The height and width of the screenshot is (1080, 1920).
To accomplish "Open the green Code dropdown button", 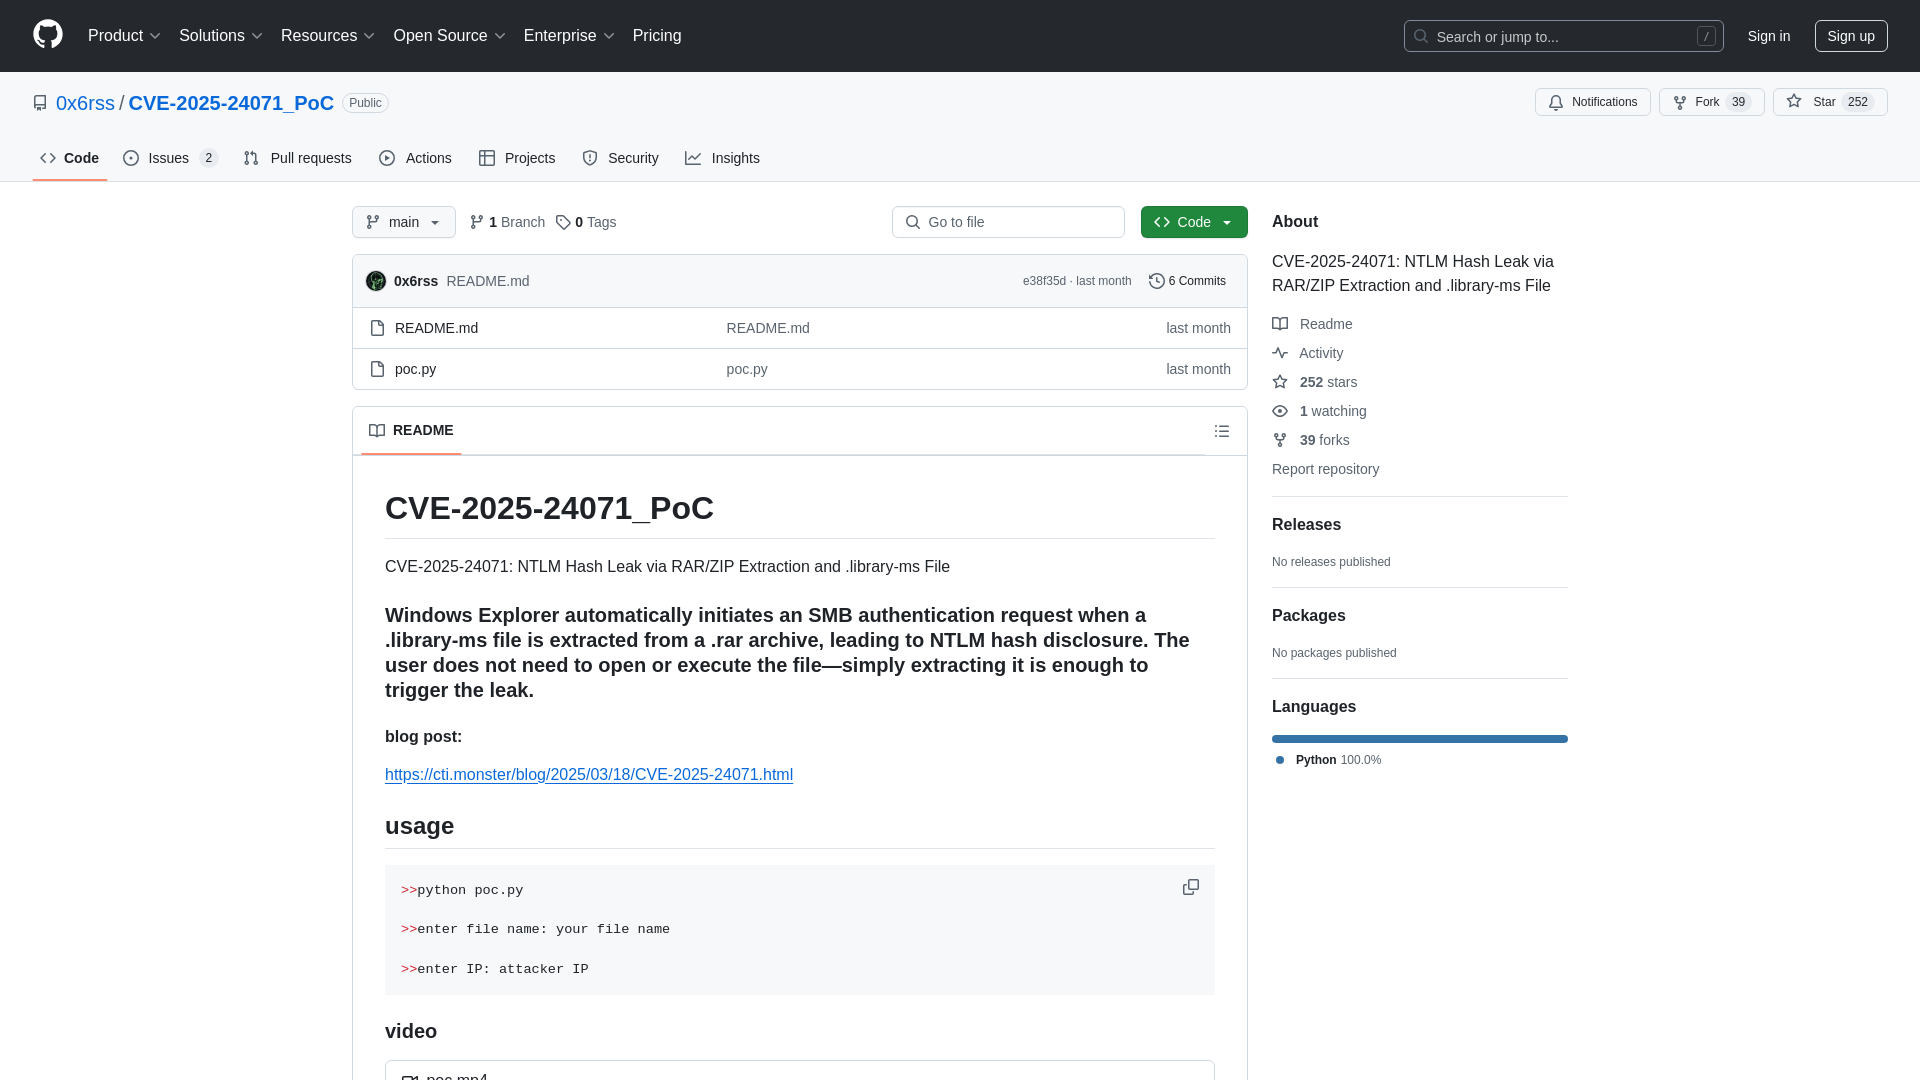I will 1194,222.
